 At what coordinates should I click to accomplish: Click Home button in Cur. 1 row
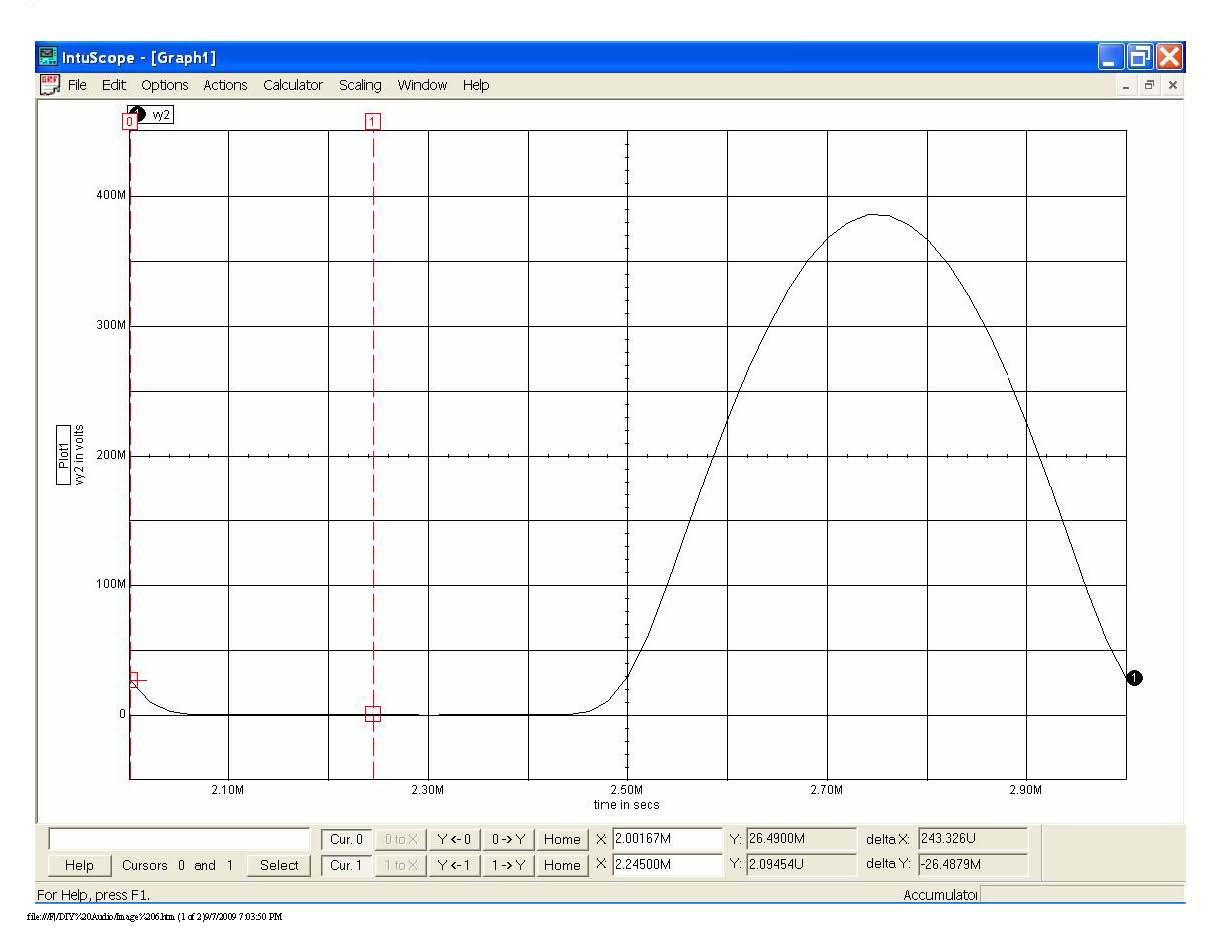[x=562, y=865]
